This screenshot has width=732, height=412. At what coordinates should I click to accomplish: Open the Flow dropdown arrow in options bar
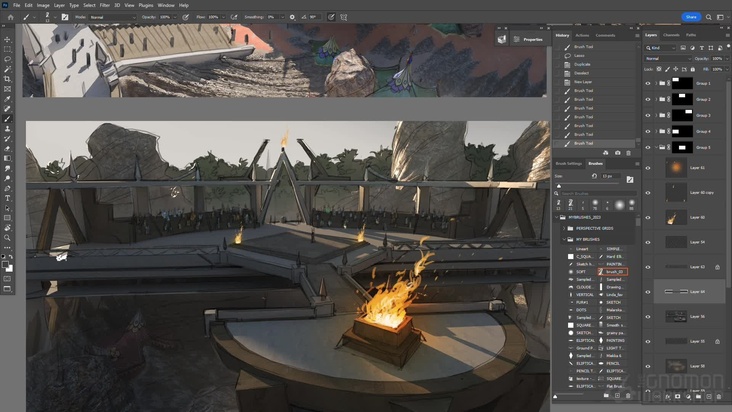coord(223,17)
